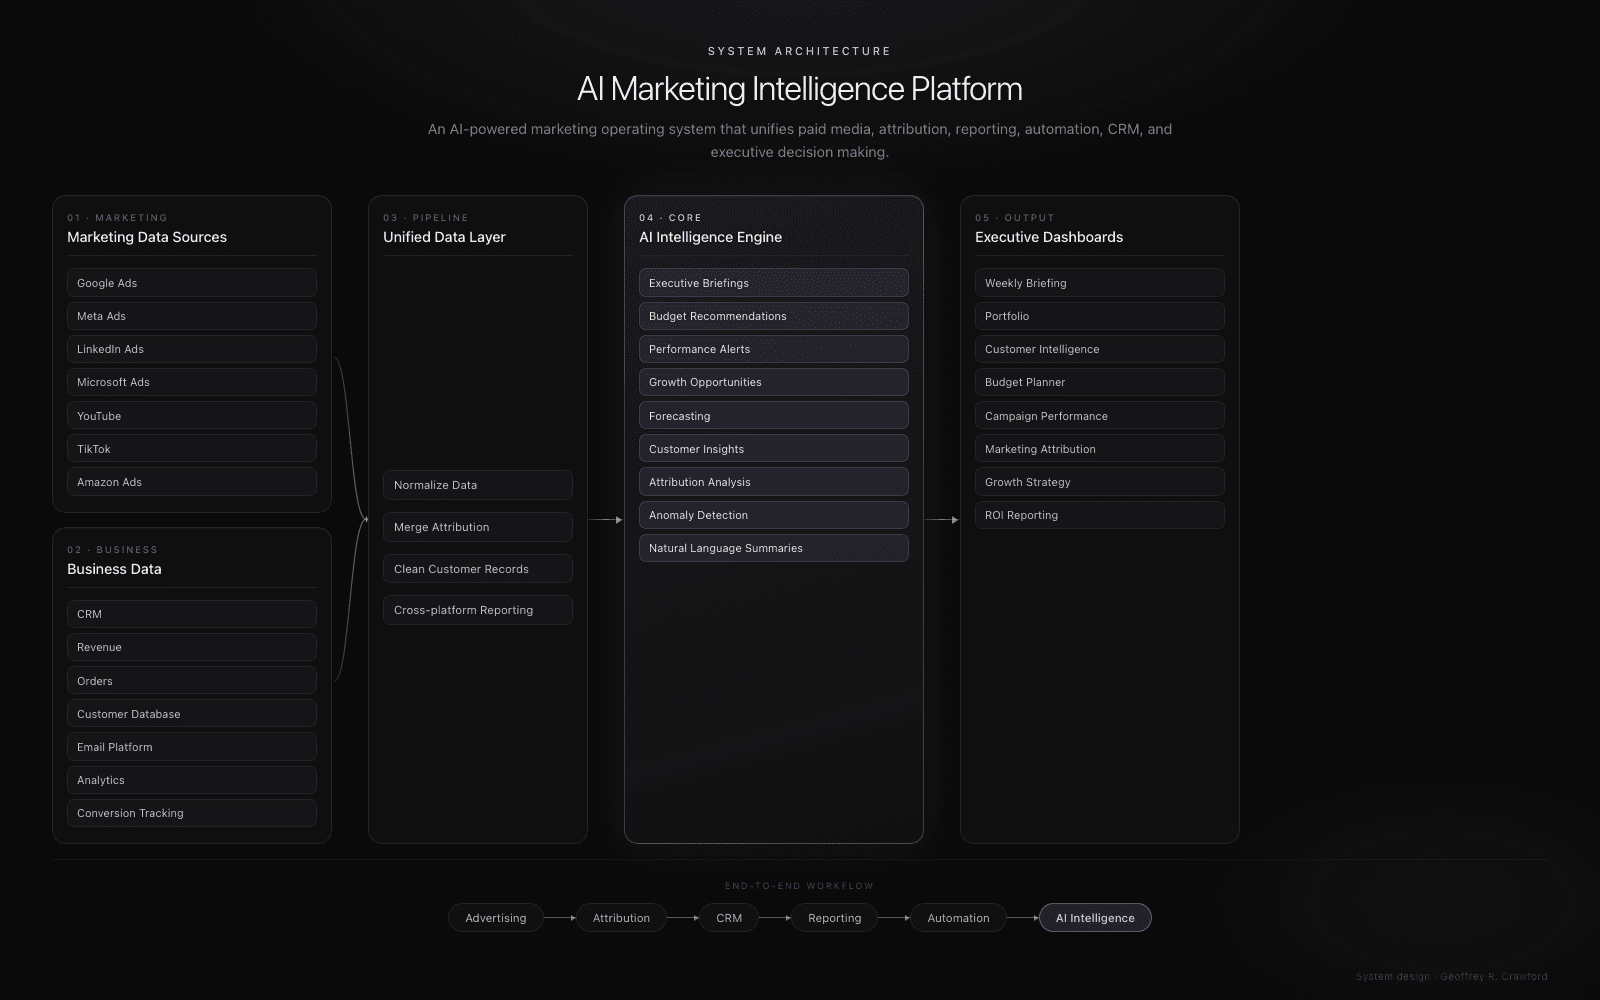Click the Executive Dashboards heading
The image size is (1600, 1000).
click(x=1049, y=237)
